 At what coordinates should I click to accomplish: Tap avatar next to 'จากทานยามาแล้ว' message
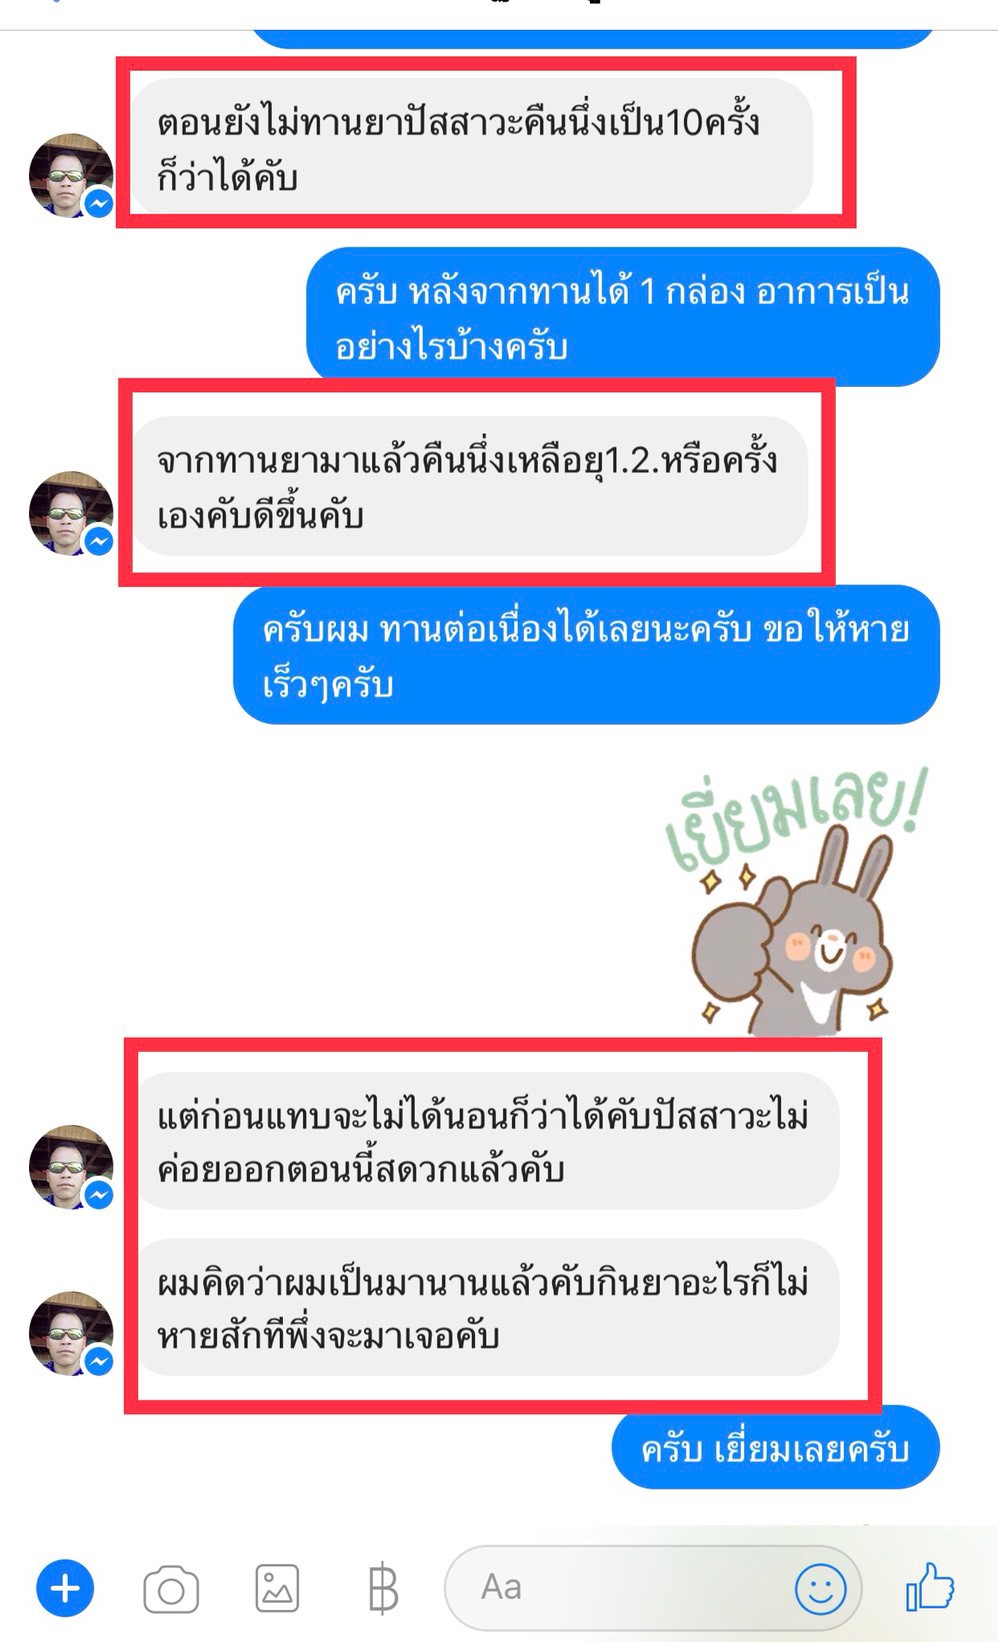click(x=71, y=513)
